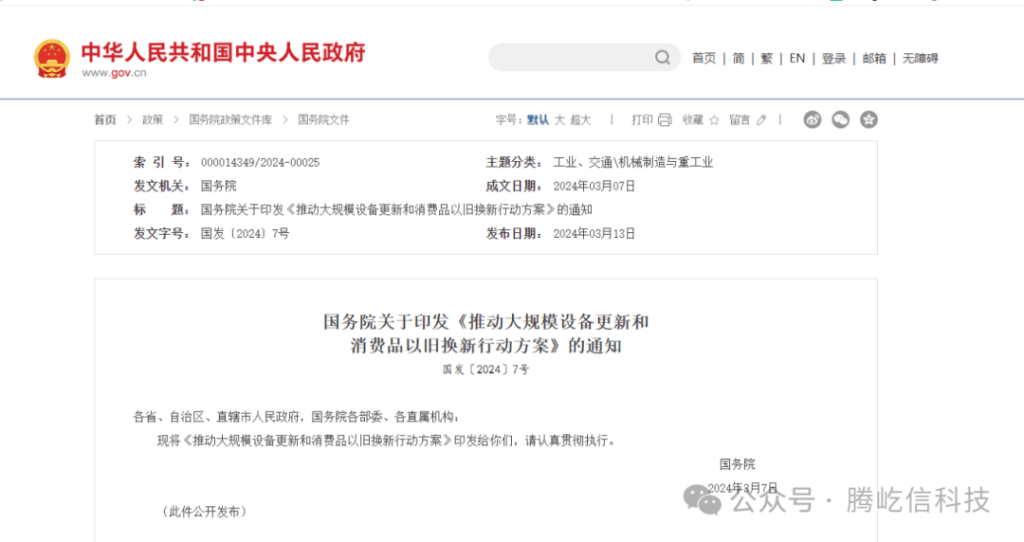Click 政策 in the breadcrumb
The image size is (1024, 542).
(152, 120)
